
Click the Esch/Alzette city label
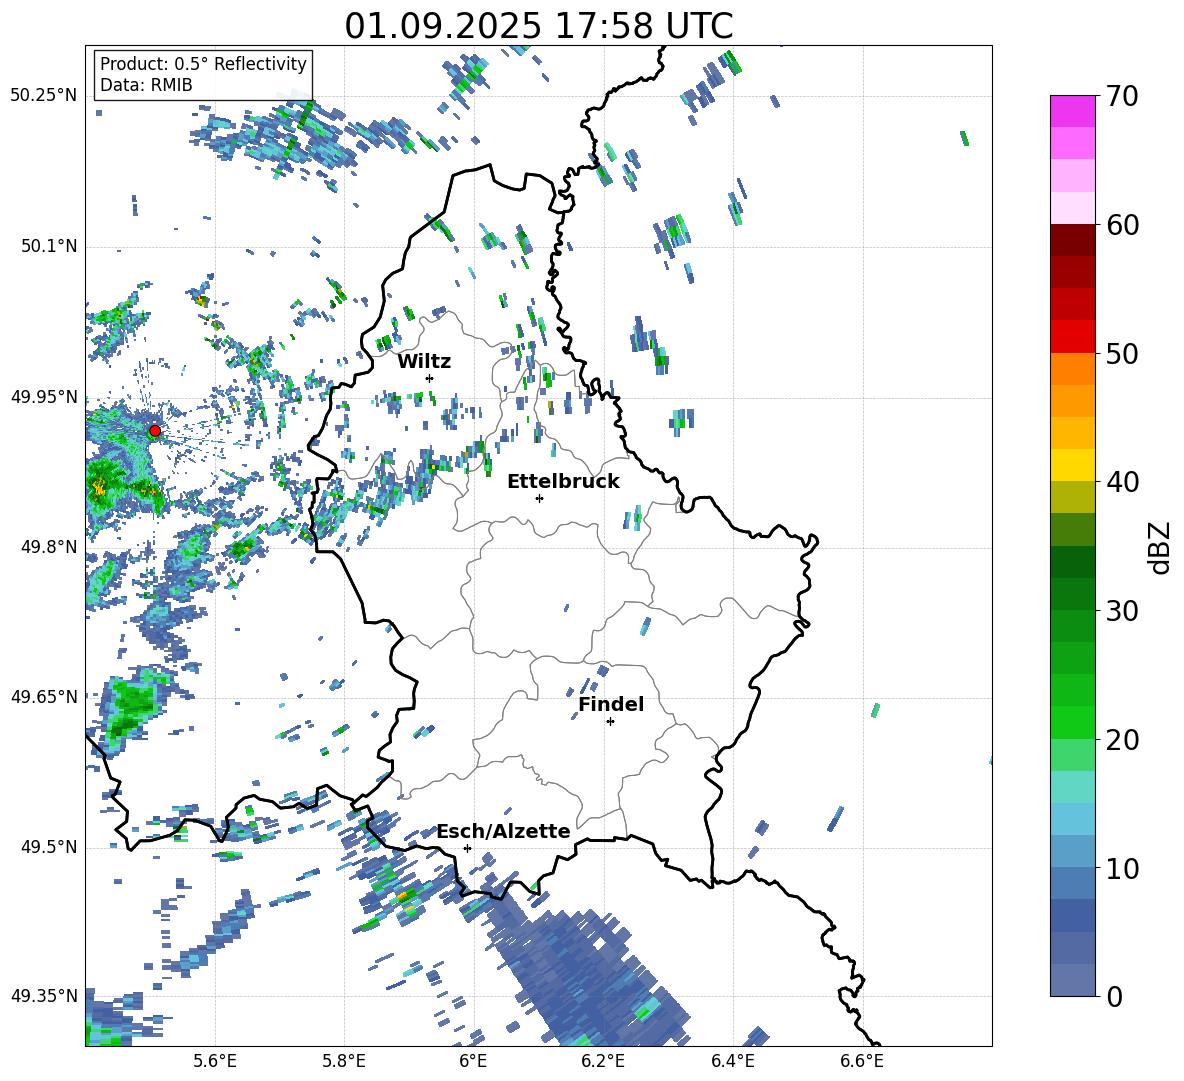click(x=504, y=831)
